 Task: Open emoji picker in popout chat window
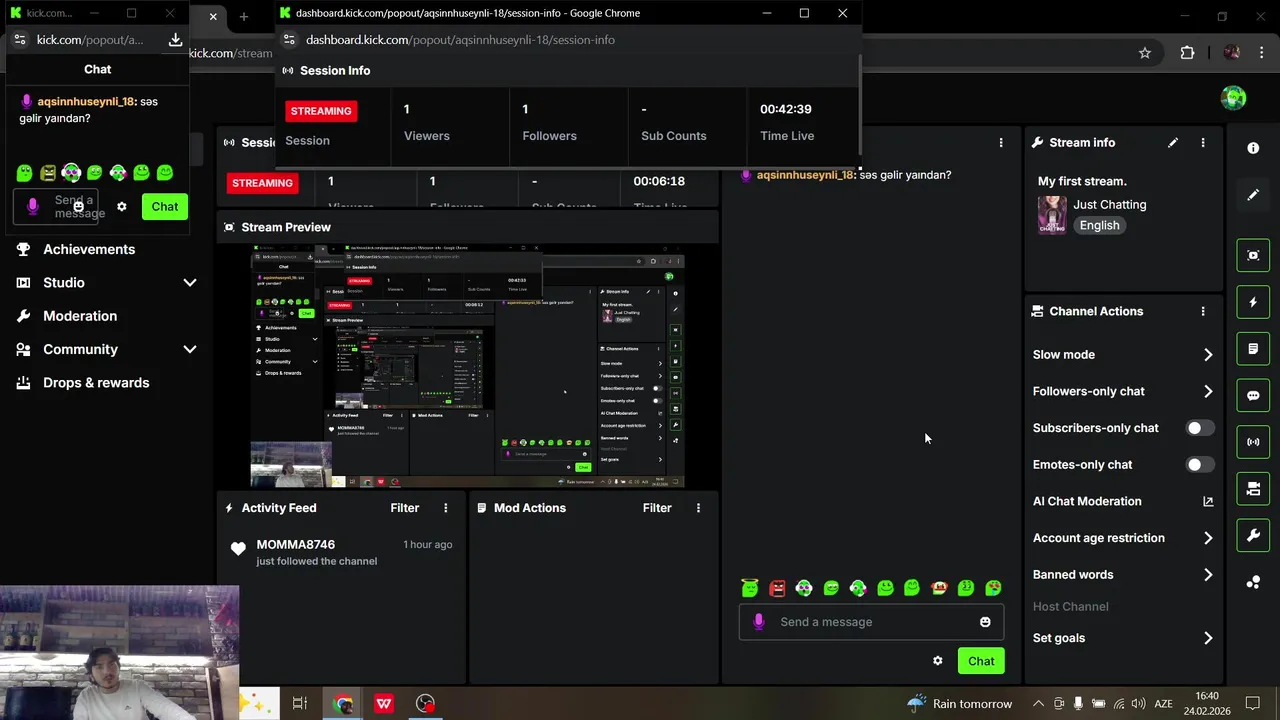click(78, 207)
